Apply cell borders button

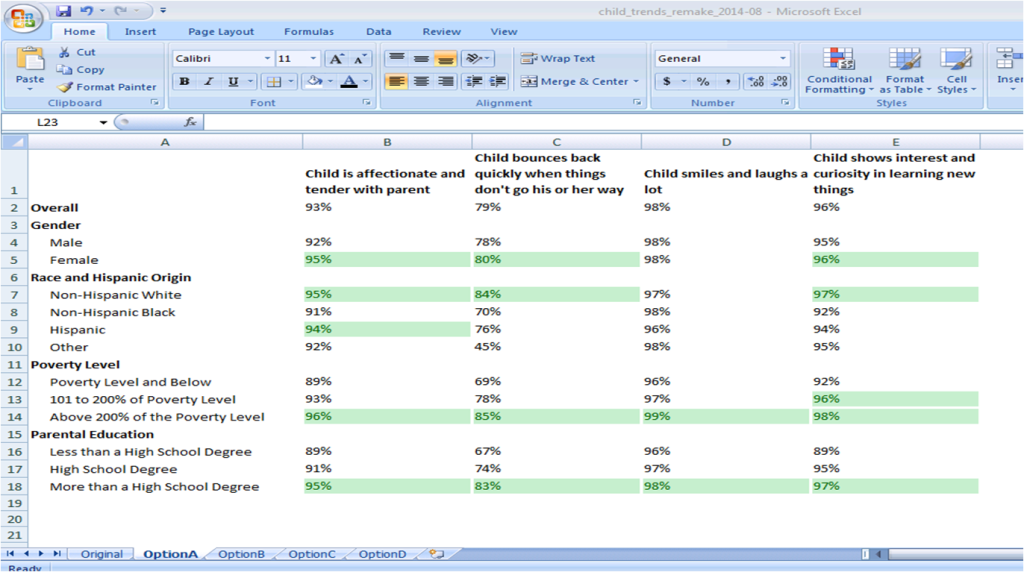tap(274, 82)
